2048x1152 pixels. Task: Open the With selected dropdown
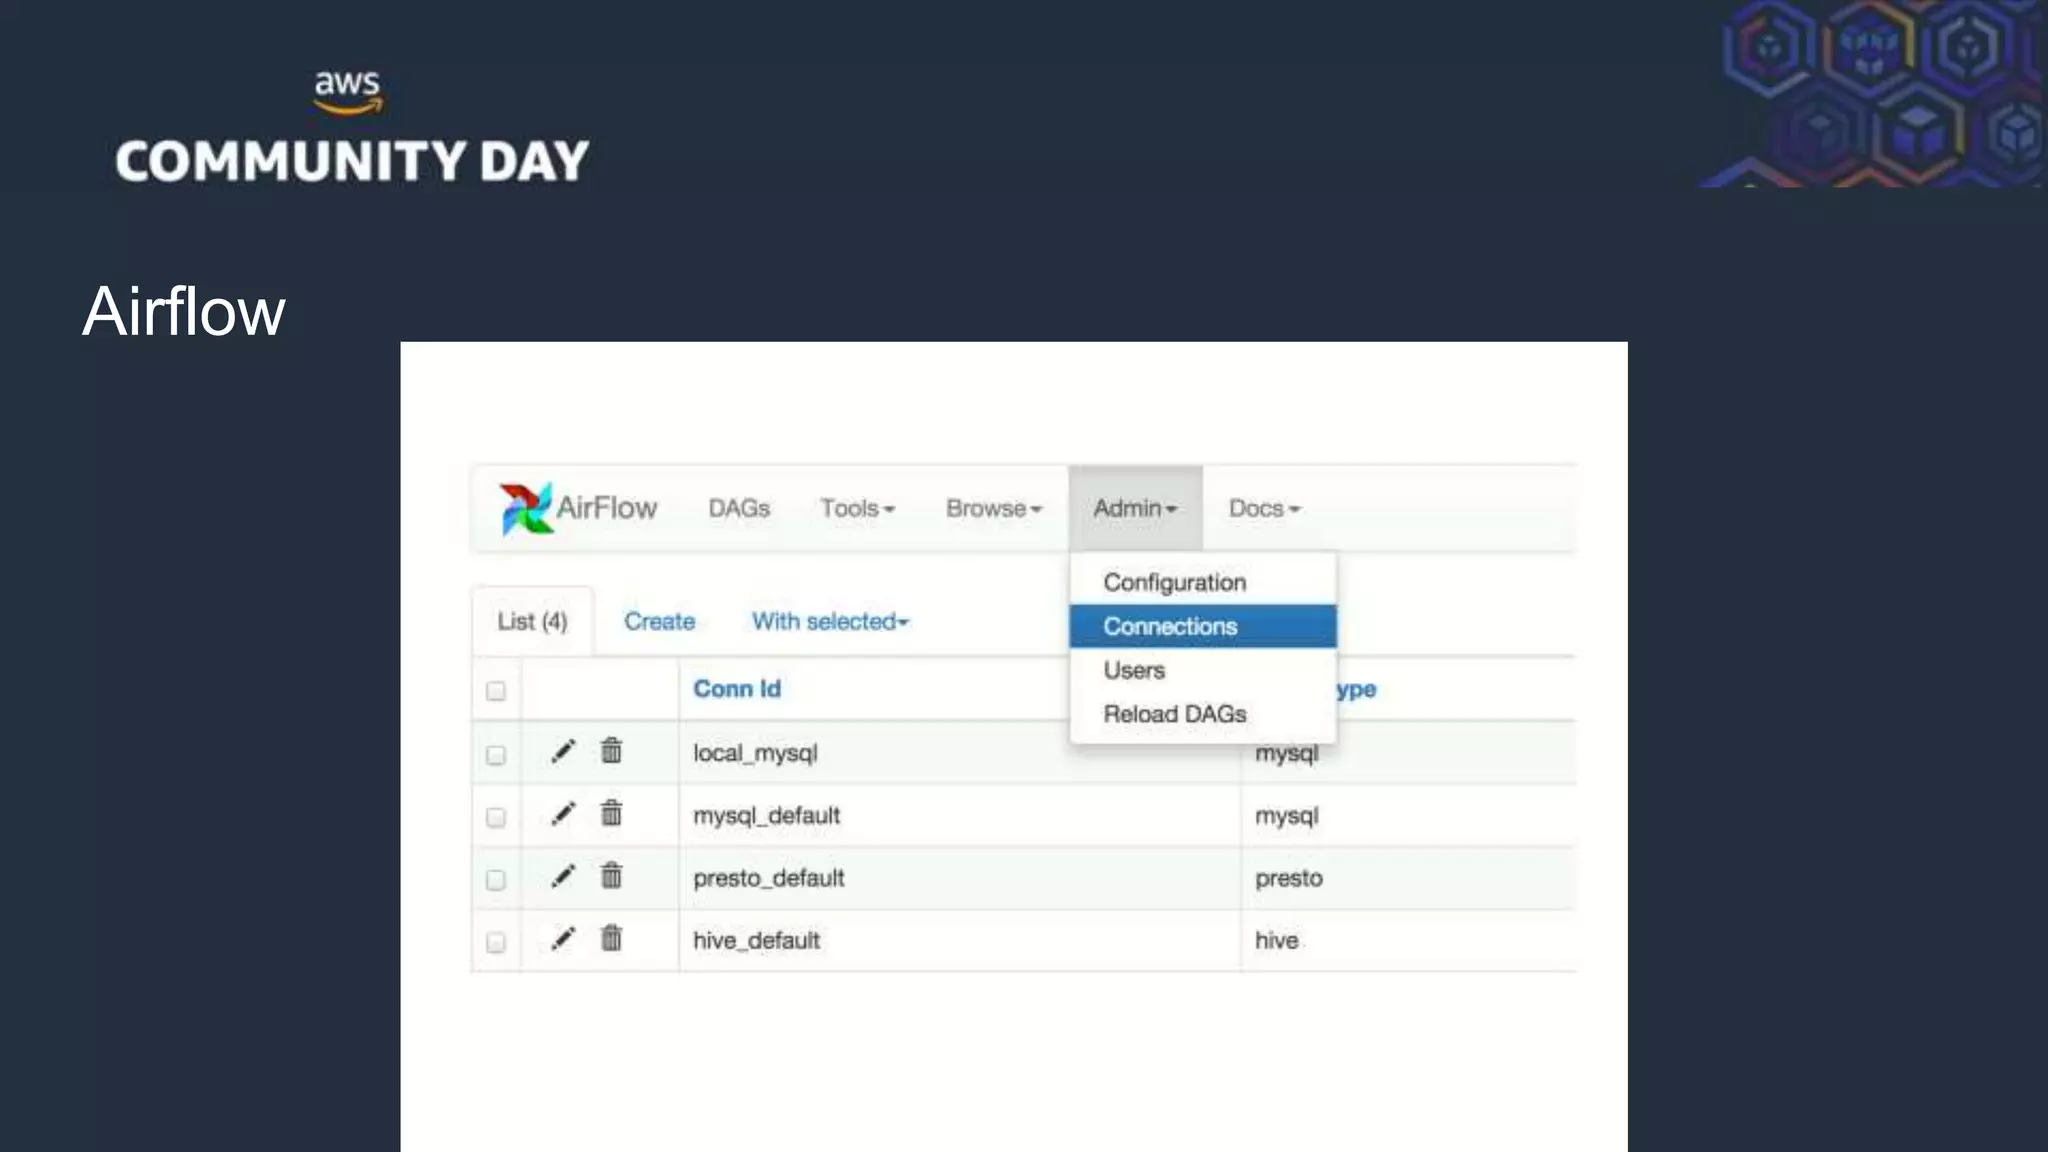(829, 621)
